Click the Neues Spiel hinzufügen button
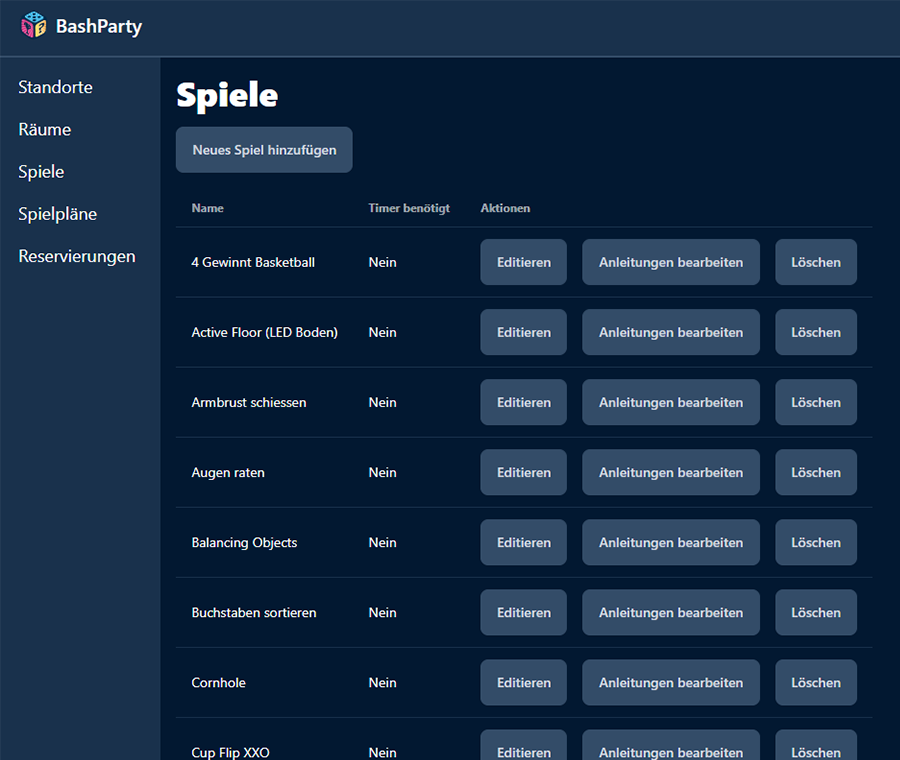The height and width of the screenshot is (760, 900). point(264,150)
